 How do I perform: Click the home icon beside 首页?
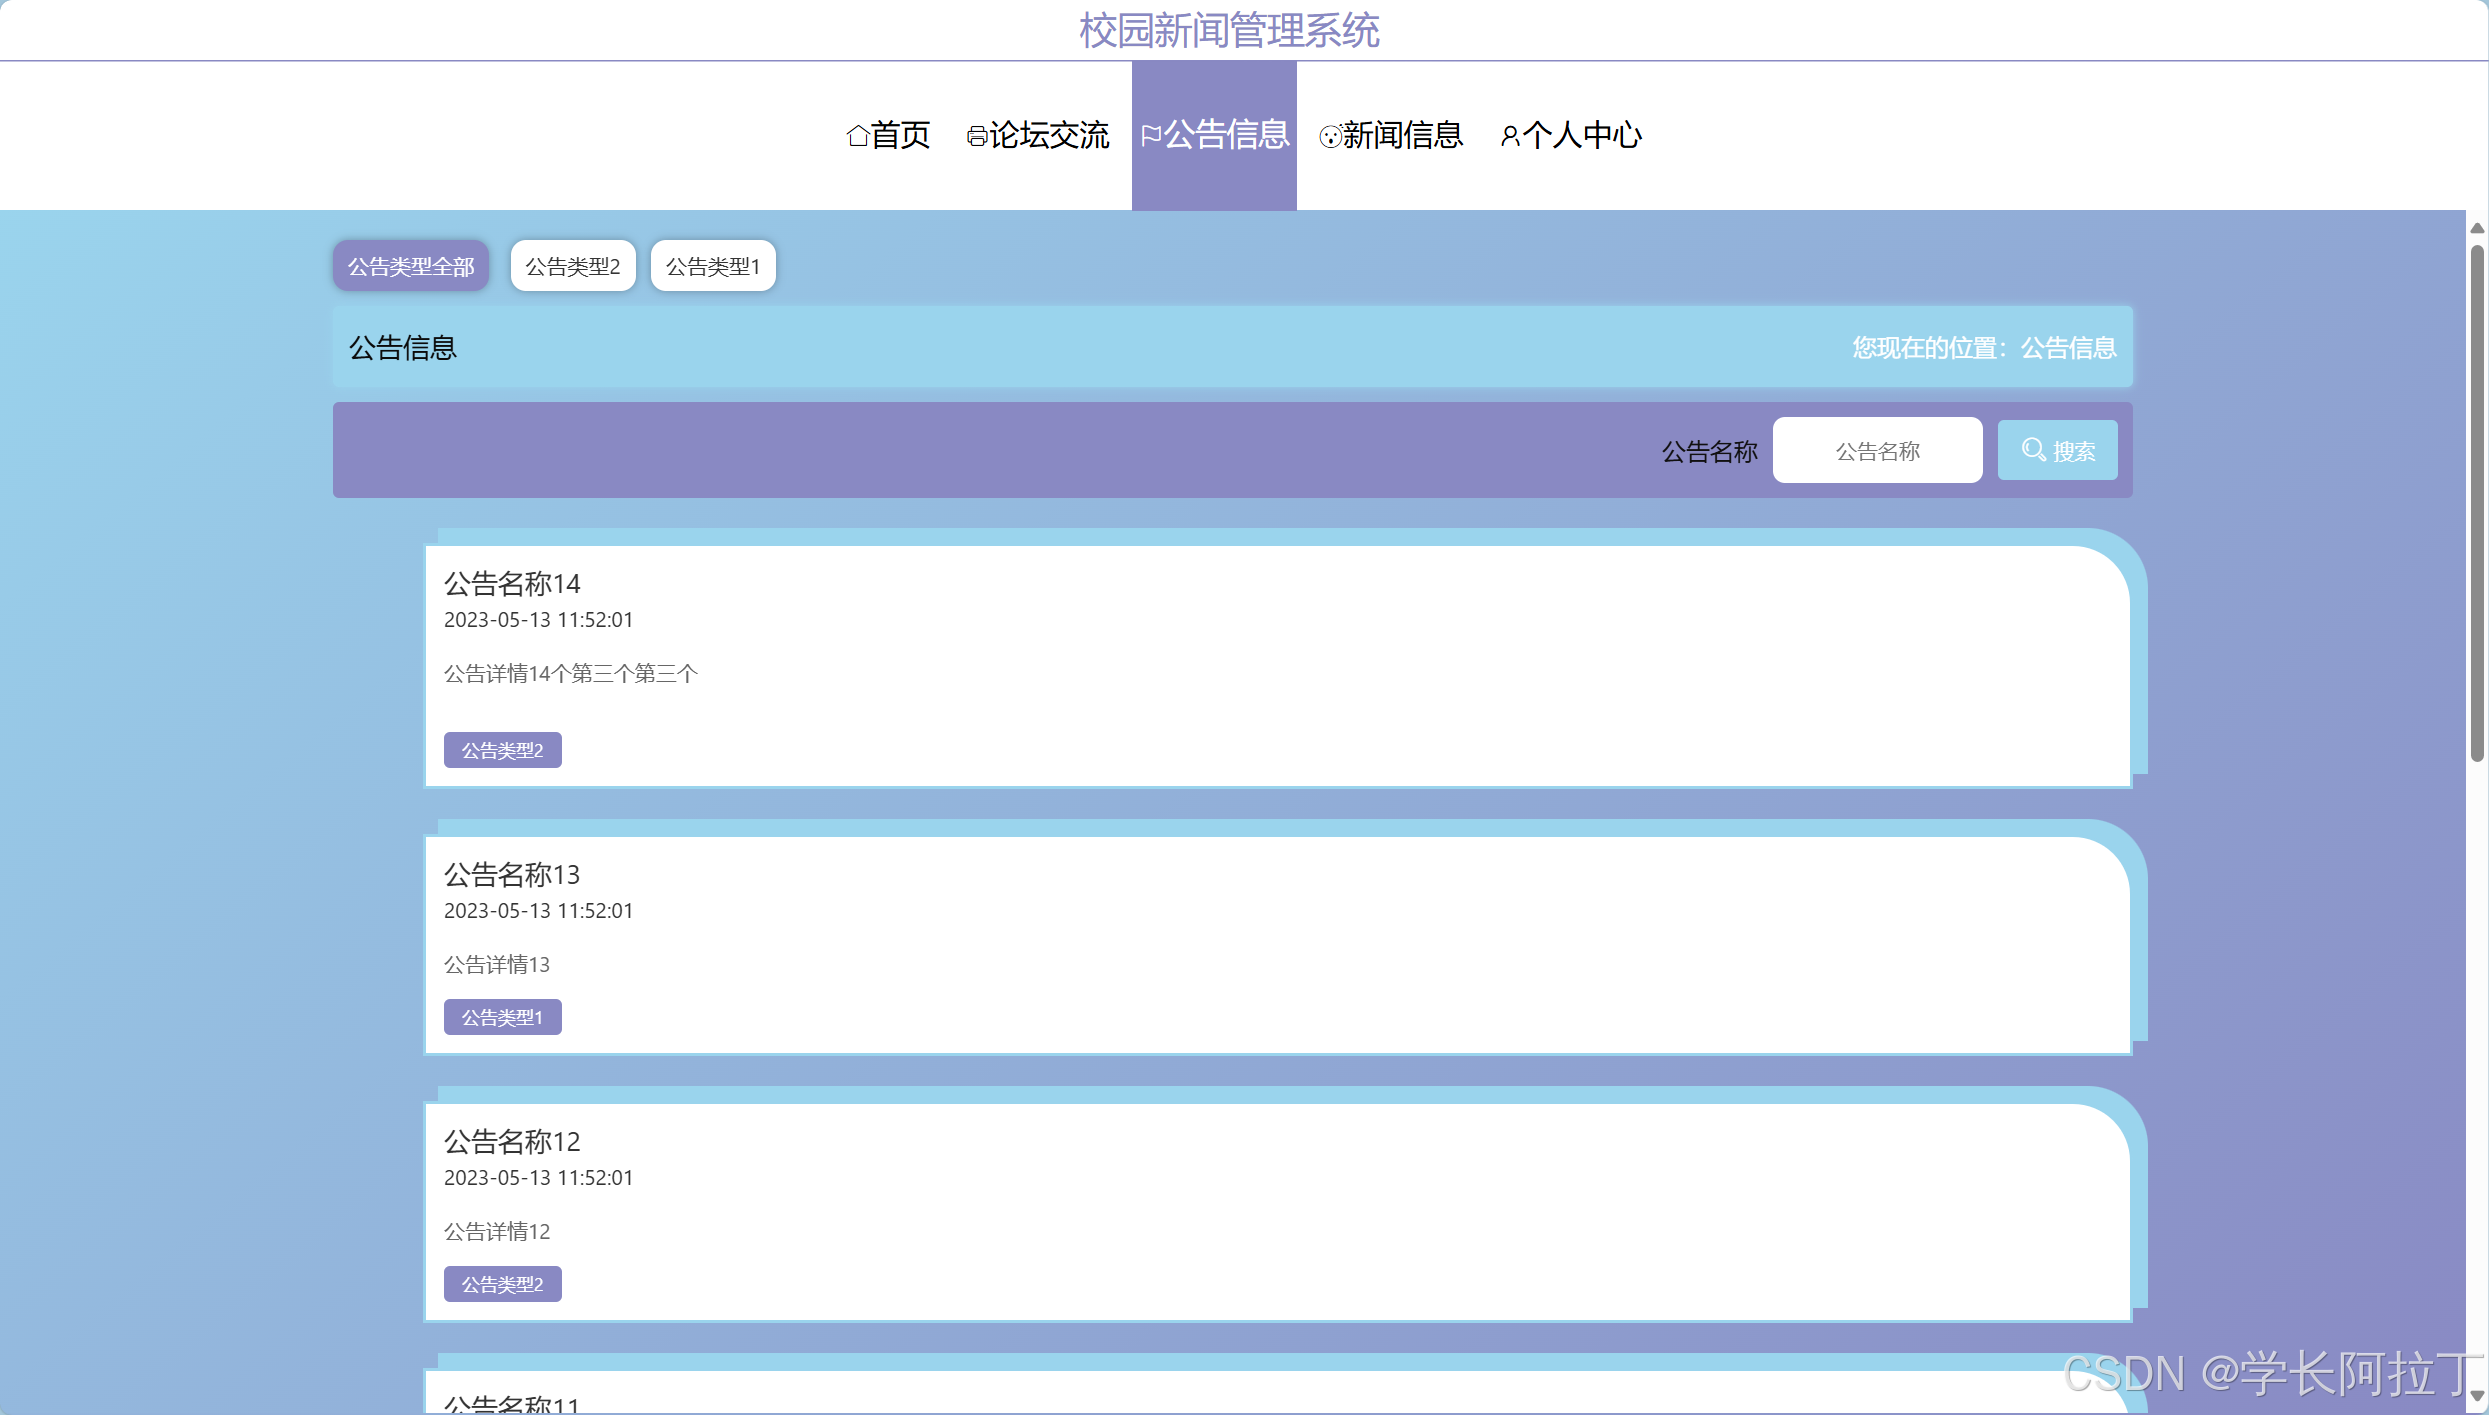pos(857,136)
